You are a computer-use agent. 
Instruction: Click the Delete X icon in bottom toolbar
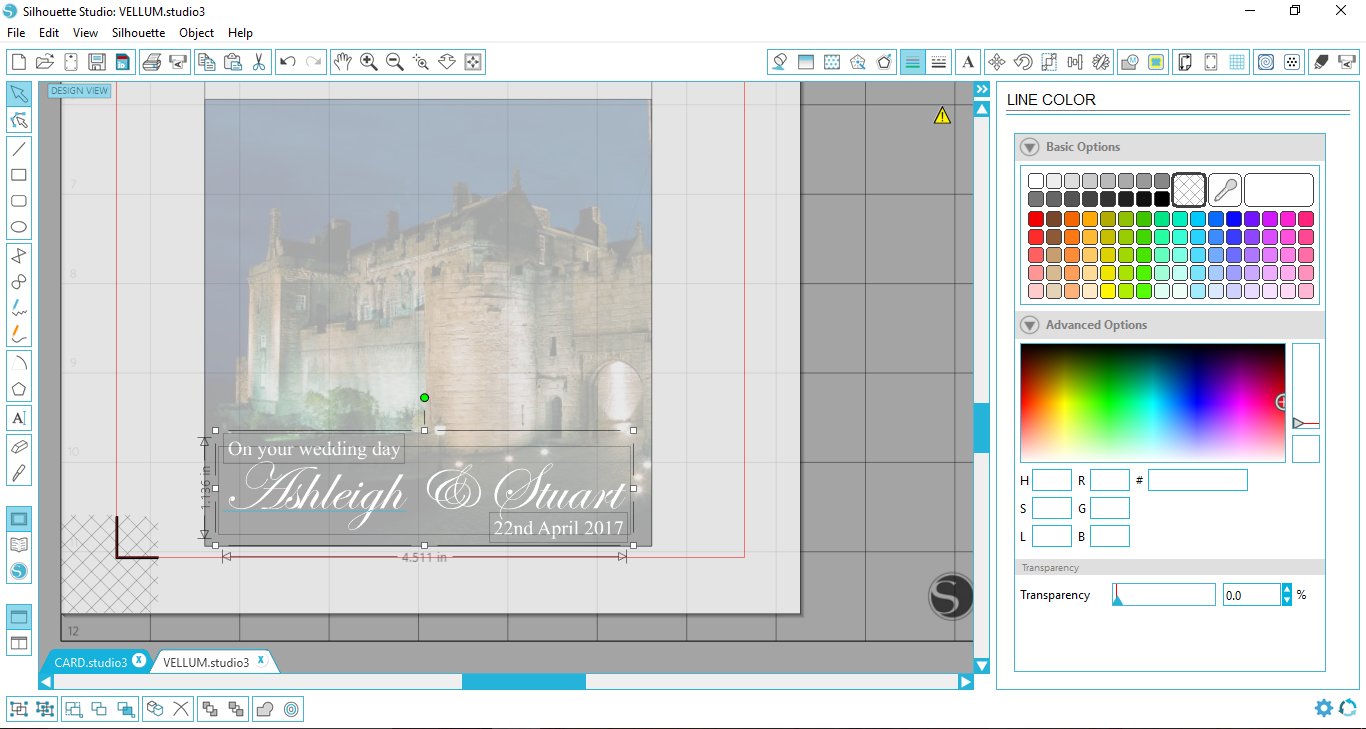[x=181, y=709]
